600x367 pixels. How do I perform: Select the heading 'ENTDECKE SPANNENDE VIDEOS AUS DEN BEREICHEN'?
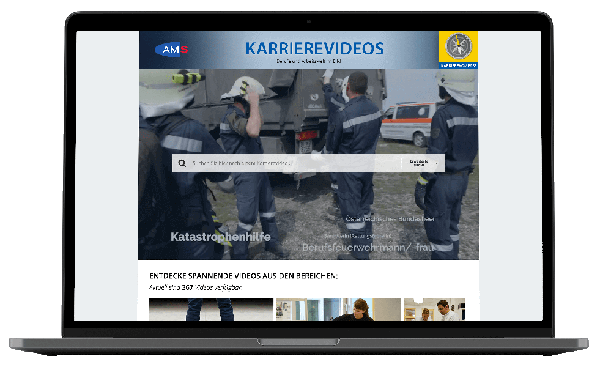pyautogui.click(x=243, y=276)
